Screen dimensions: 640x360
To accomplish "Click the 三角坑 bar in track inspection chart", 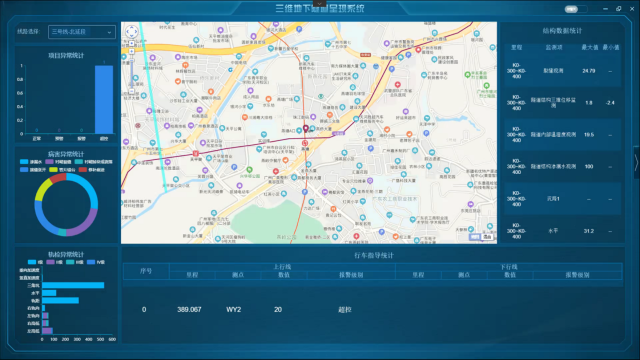I will click(73, 285).
